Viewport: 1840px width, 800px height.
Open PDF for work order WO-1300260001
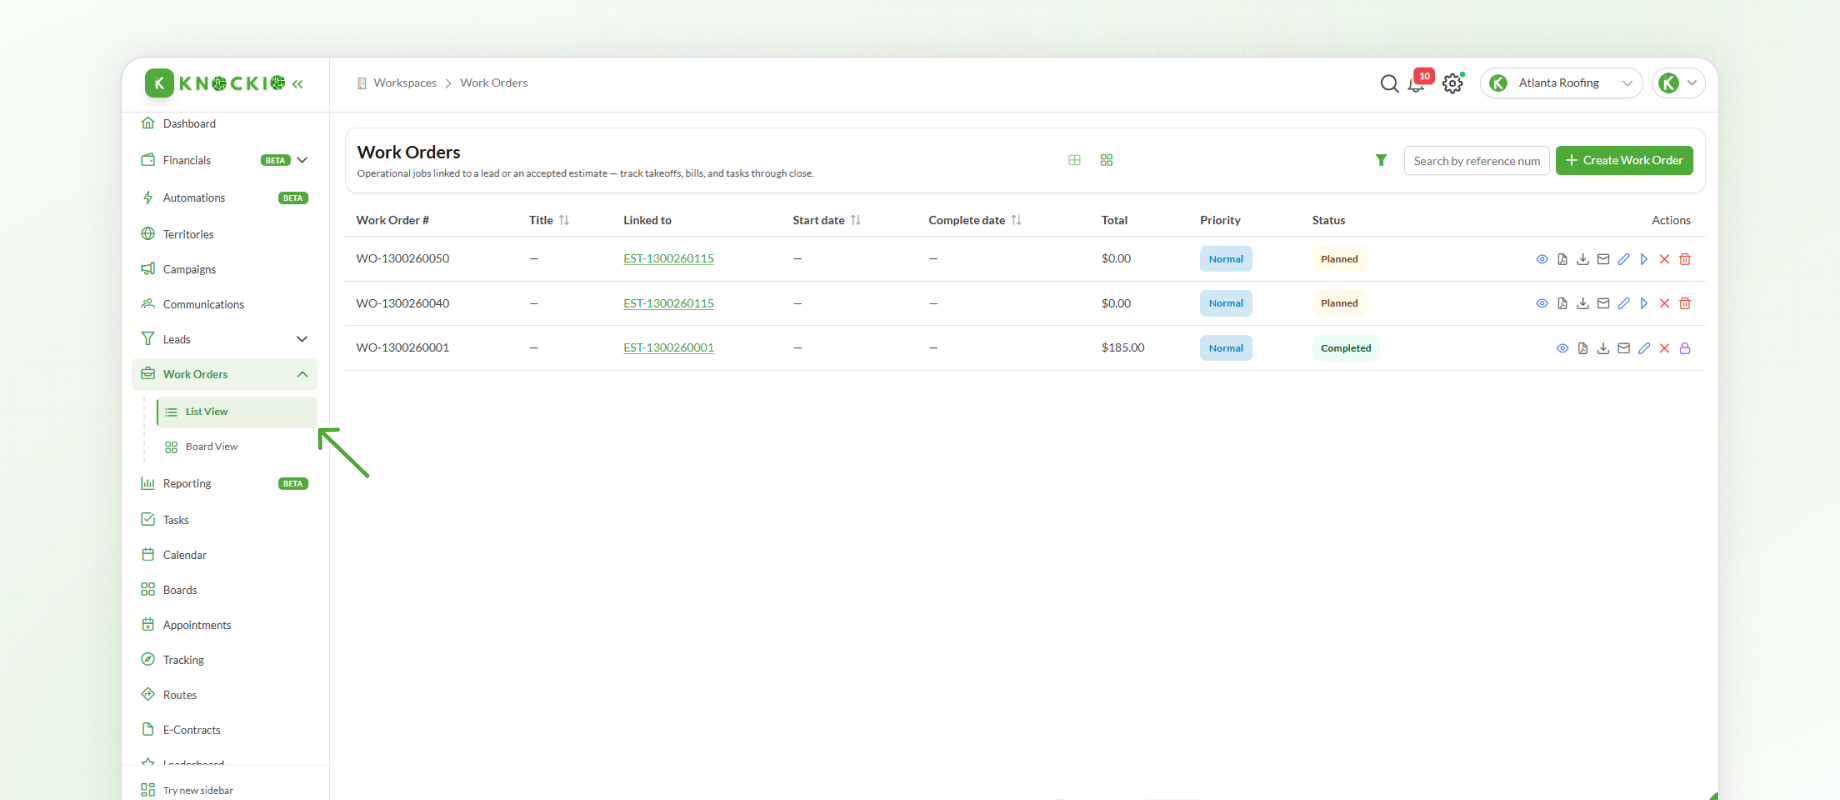tap(1583, 348)
